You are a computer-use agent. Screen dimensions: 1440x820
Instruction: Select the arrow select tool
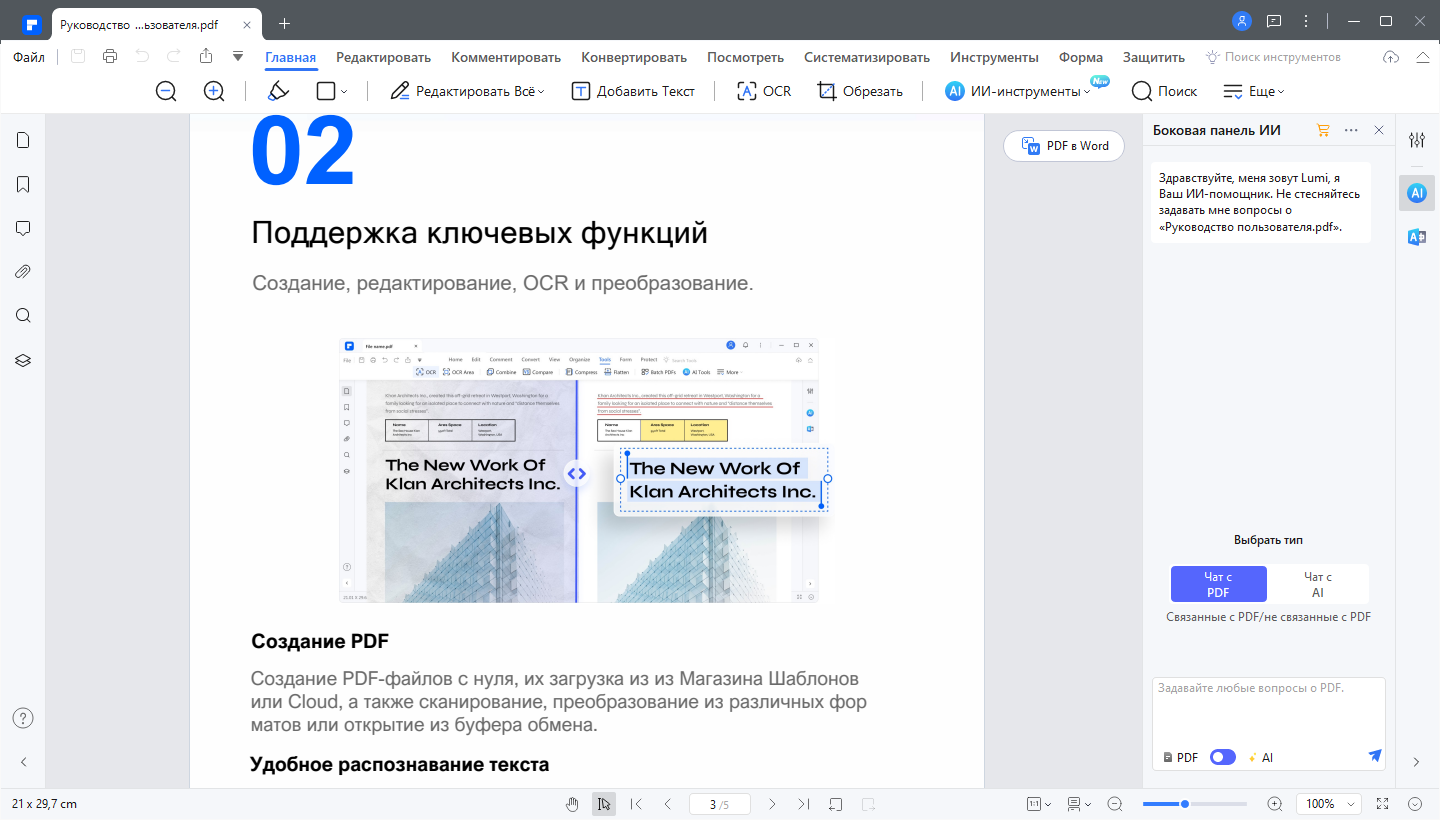coord(604,804)
